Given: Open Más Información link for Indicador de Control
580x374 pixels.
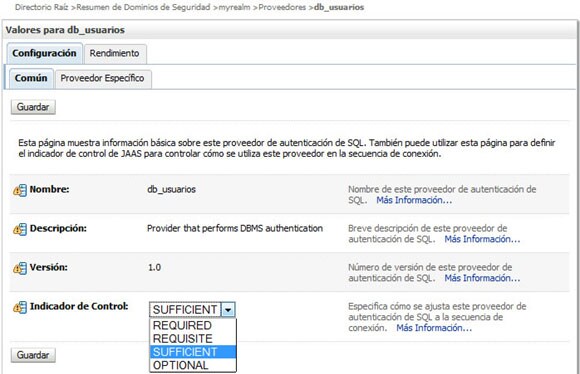Looking at the screenshot, I should tap(434, 328).
